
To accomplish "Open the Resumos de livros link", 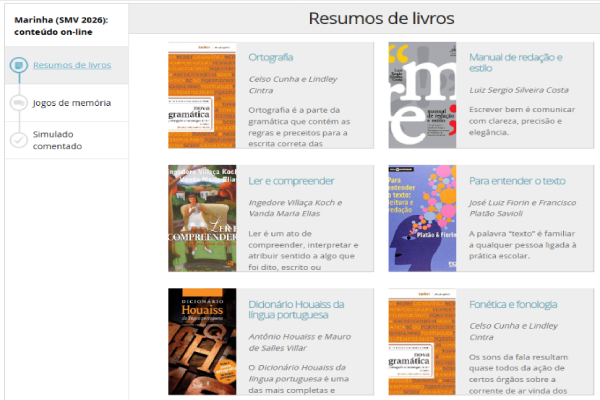I will [72, 65].
